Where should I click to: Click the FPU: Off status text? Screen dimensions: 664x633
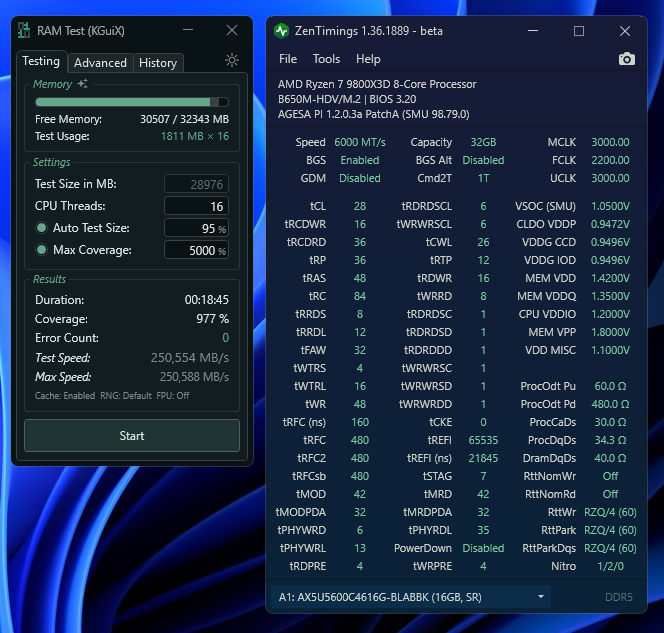[x=173, y=395]
